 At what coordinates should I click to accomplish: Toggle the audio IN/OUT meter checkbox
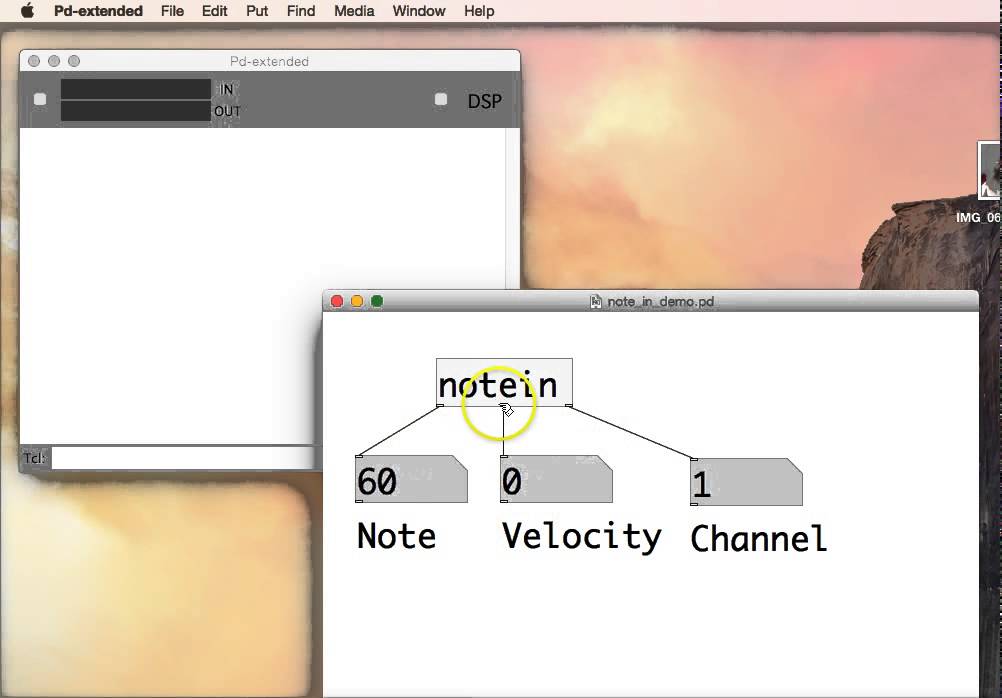pyautogui.click(x=40, y=99)
